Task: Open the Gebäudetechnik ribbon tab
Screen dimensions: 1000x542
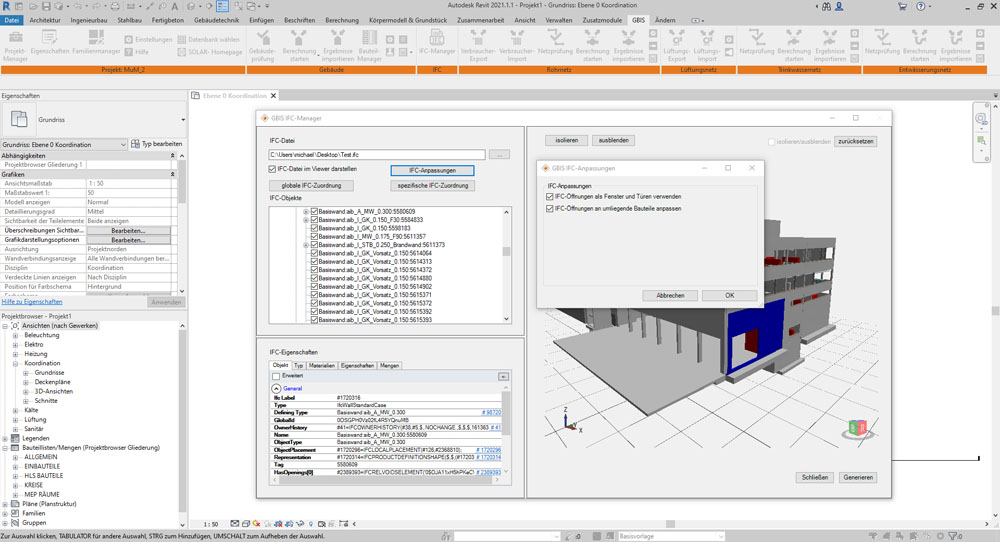Action: click(216, 20)
